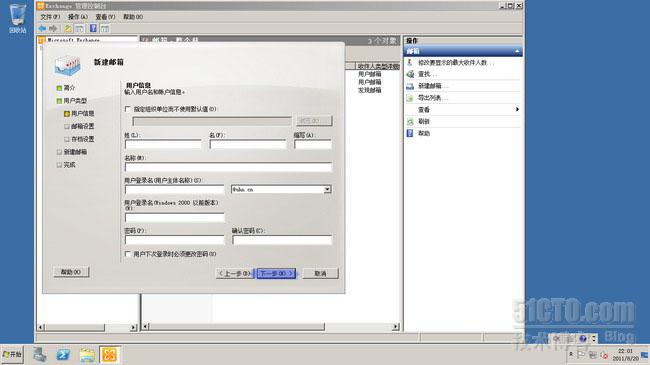This screenshot has height=365, width=650.
Task: Click the 新建邮箱 mailbox icon in the action pane
Action: [x=410, y=86]
